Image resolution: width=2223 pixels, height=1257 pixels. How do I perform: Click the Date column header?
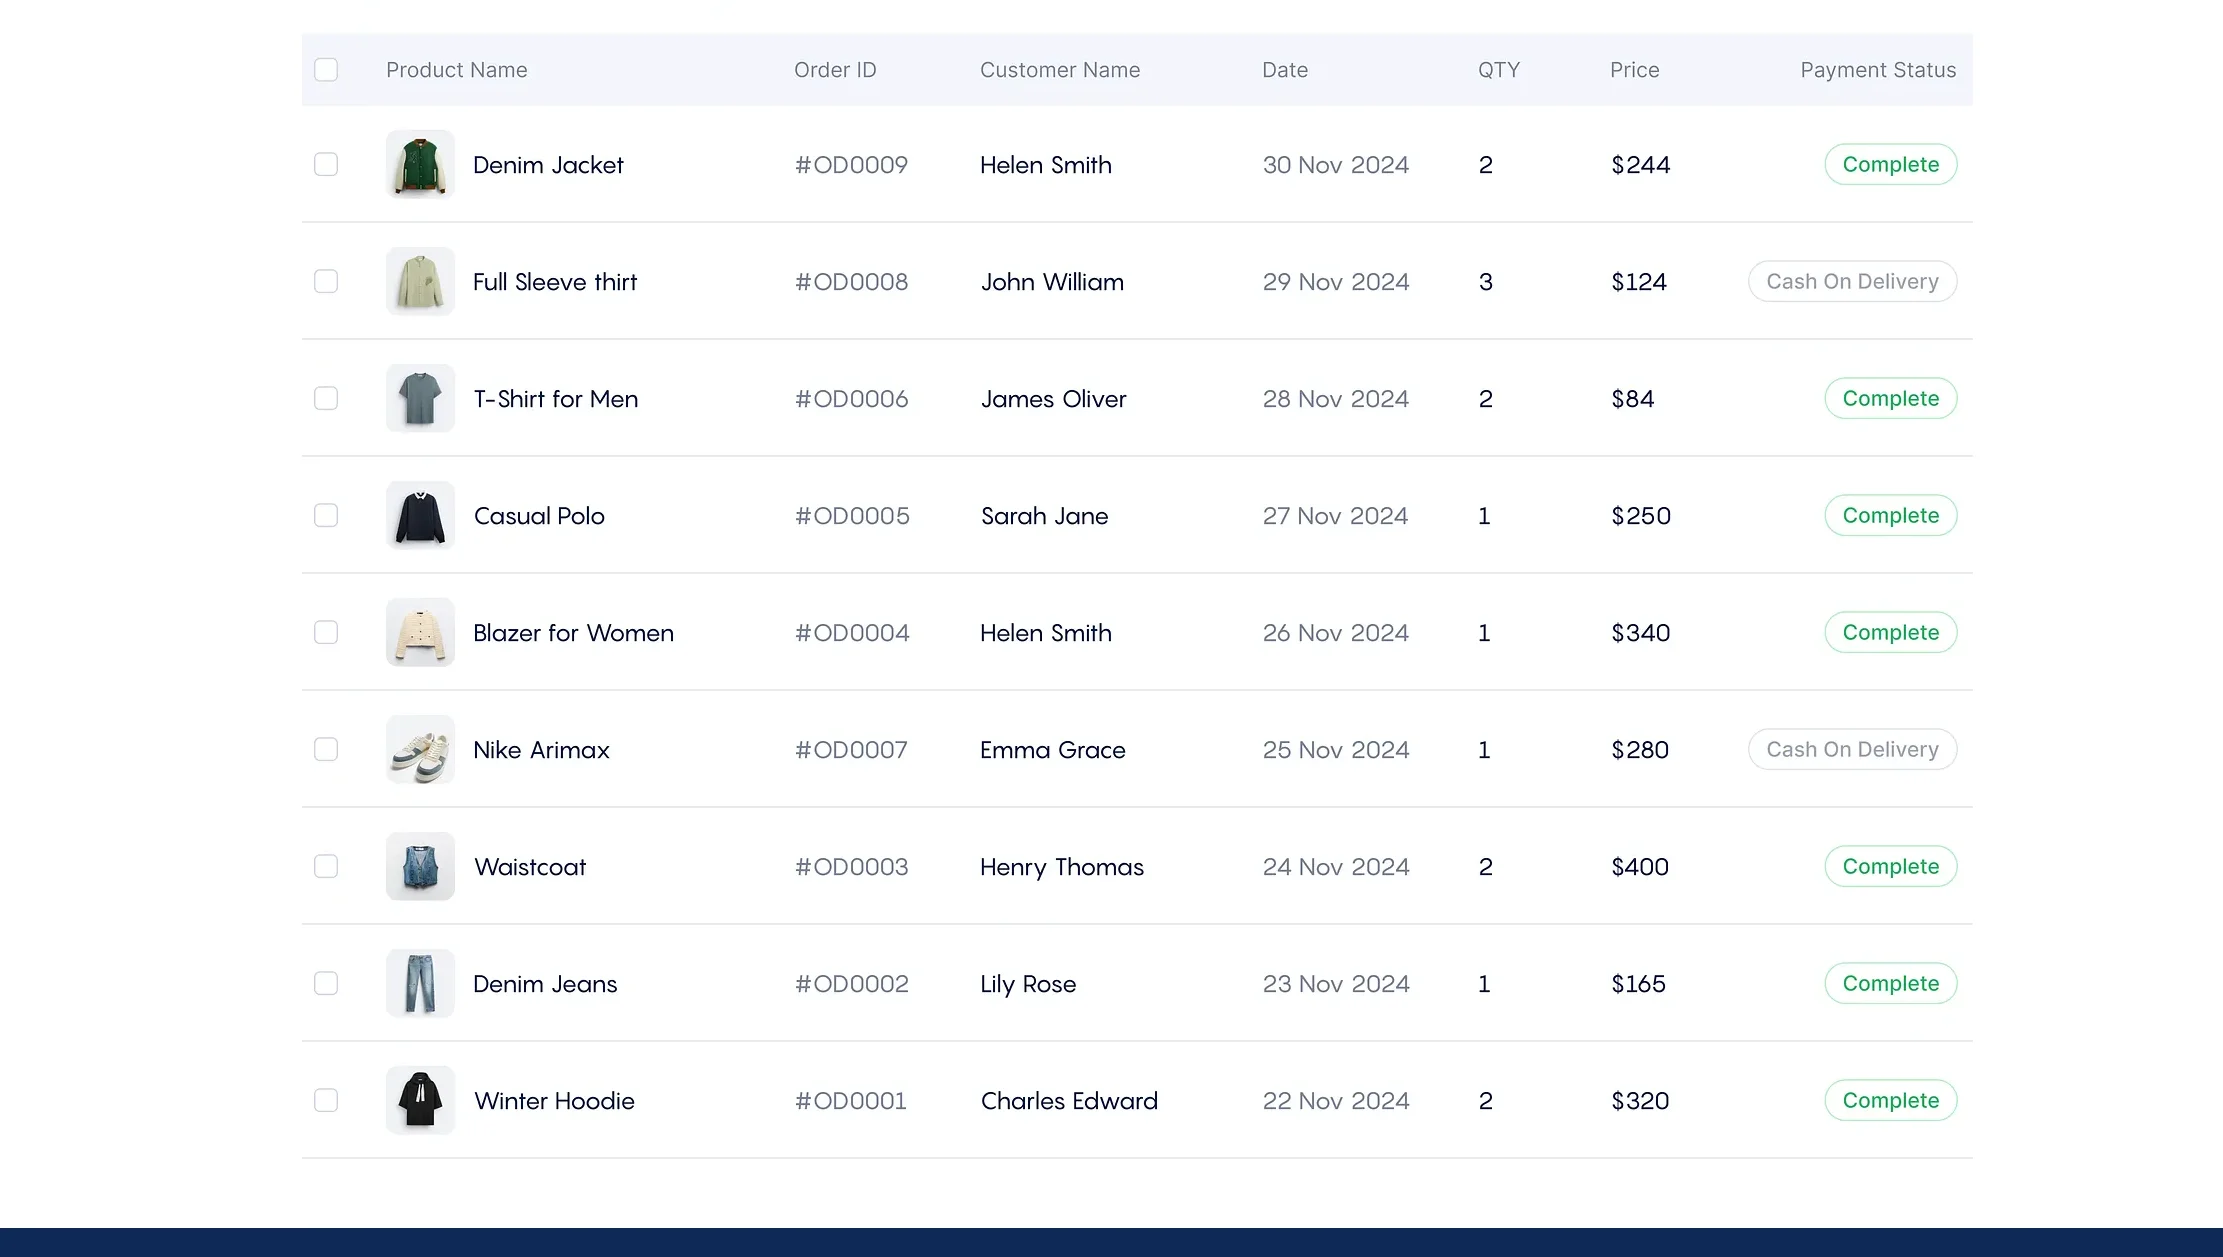coord(1284,70)
